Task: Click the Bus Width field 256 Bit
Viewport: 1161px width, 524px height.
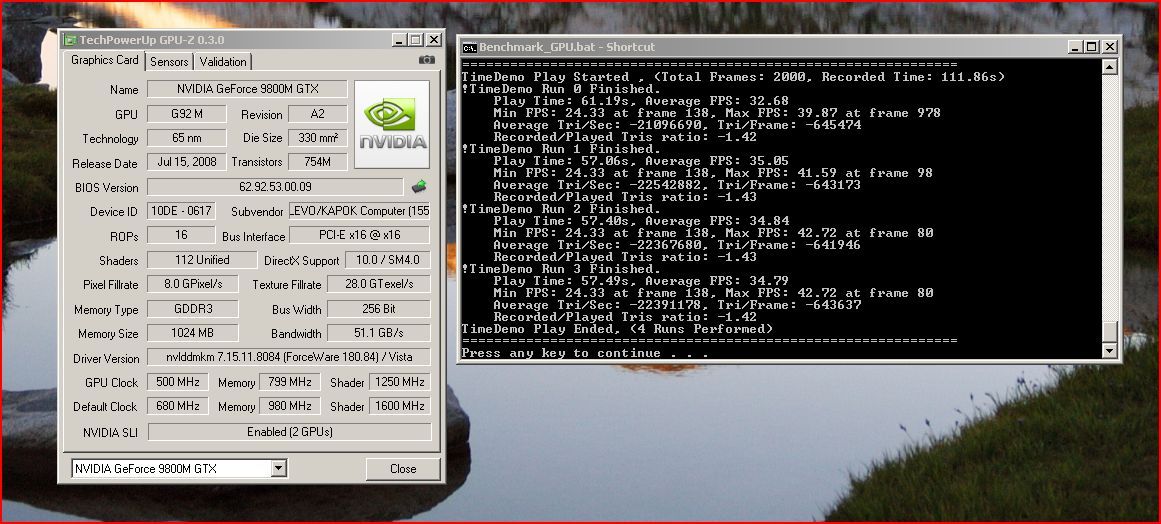Action: [378, 309]
